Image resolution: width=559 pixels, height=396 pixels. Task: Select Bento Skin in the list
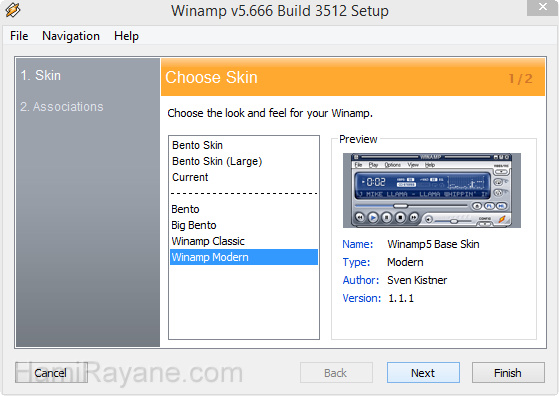click(x=243, y=145)
